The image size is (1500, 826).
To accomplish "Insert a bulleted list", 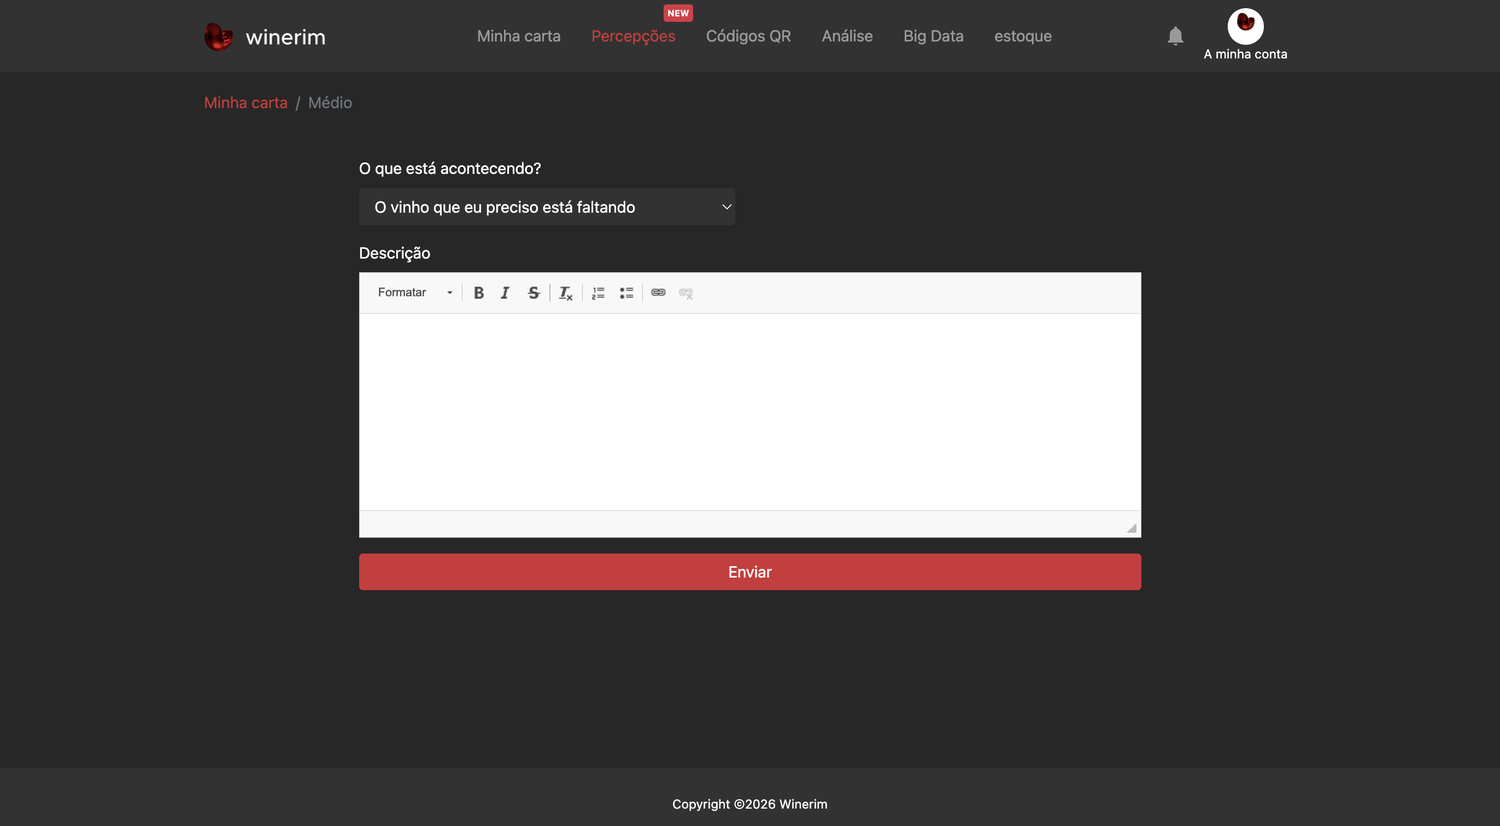I will [626, 293].
